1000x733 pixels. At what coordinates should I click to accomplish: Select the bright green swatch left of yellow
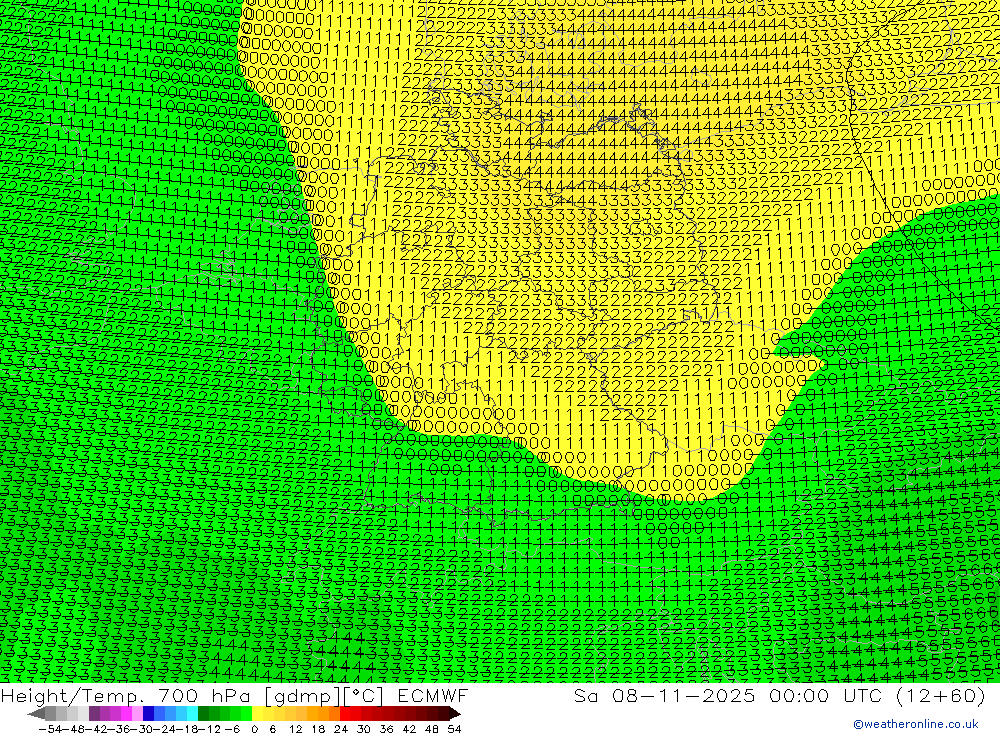(246, 713)
